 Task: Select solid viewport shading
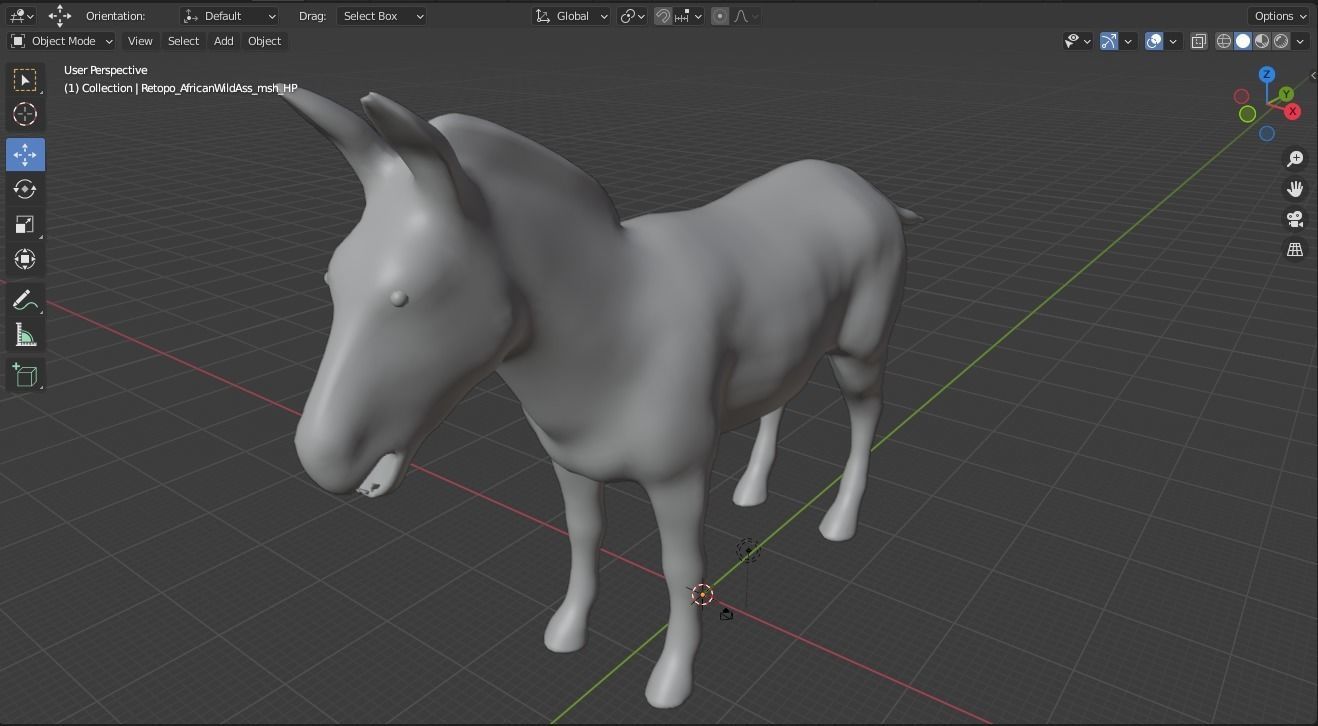pos(1243,41)
